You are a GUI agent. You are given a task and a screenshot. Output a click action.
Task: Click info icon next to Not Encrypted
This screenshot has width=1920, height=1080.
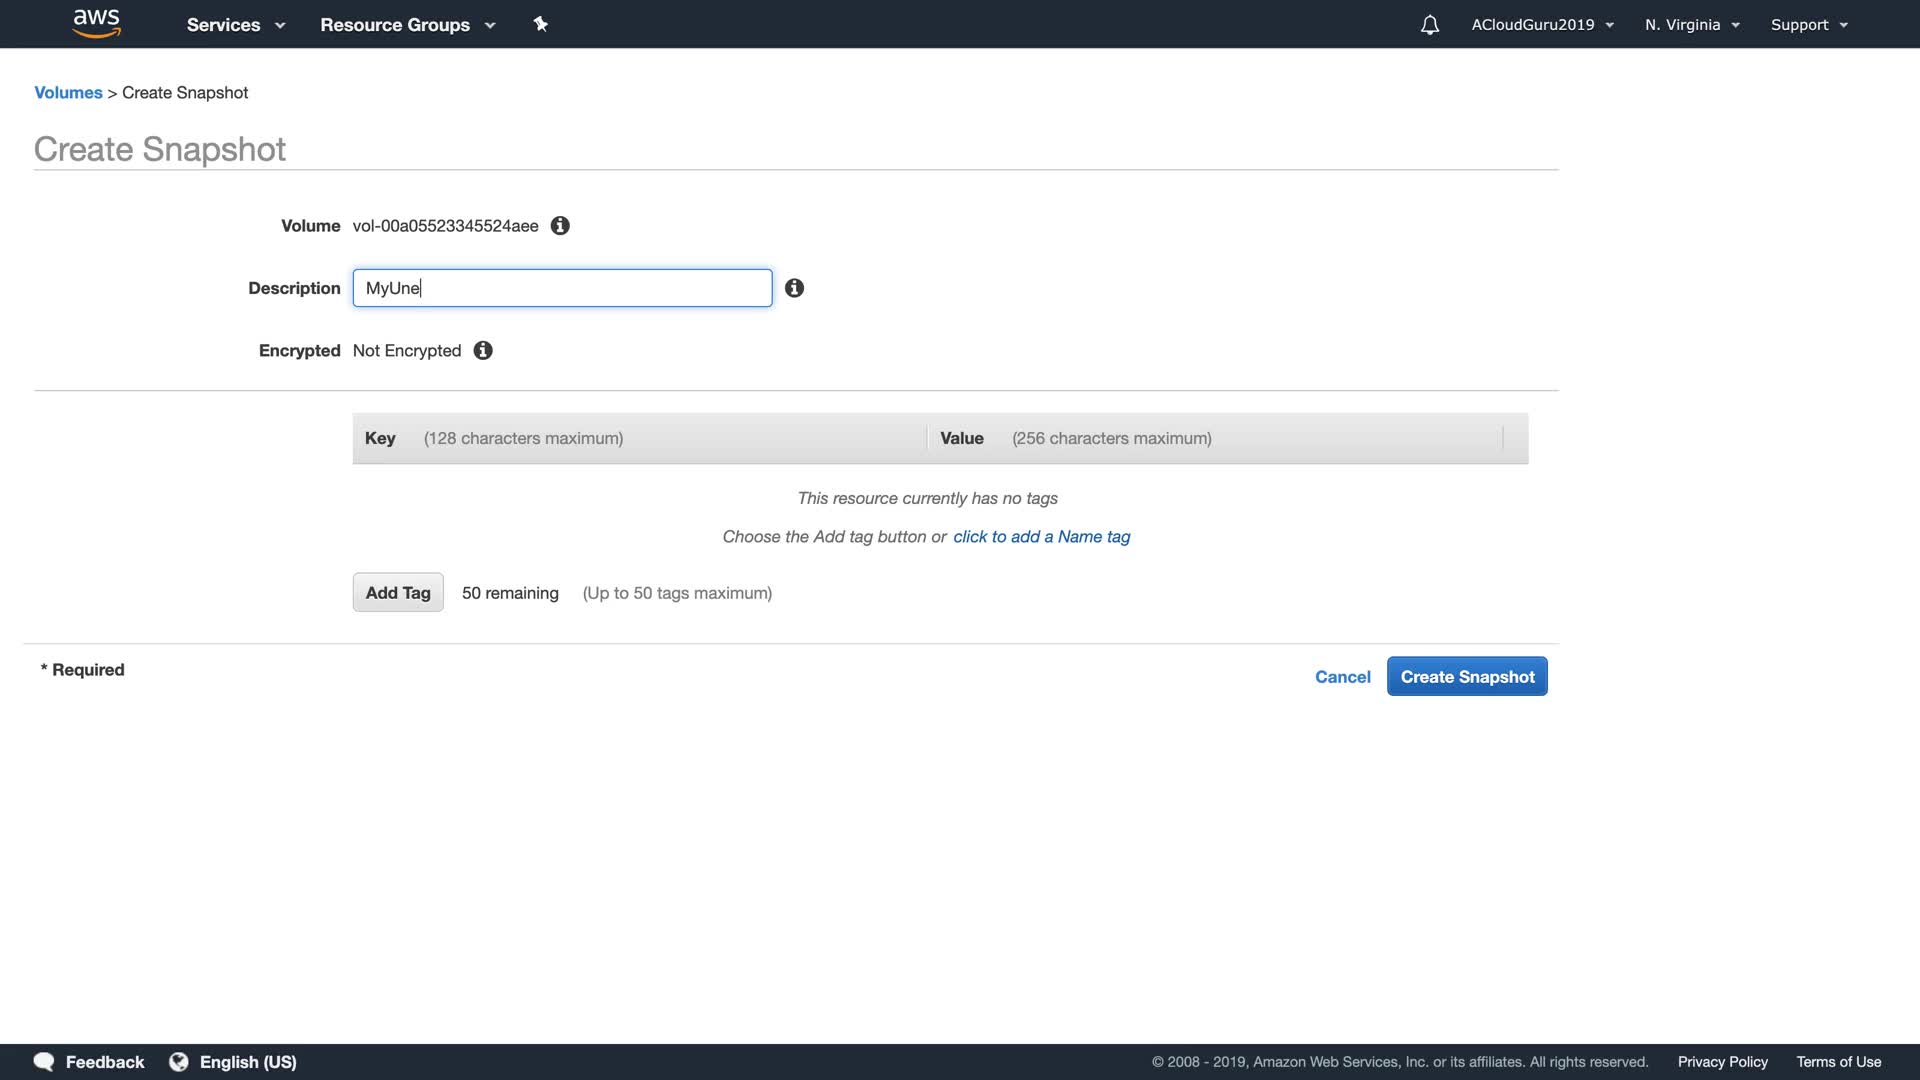point(483,351)
